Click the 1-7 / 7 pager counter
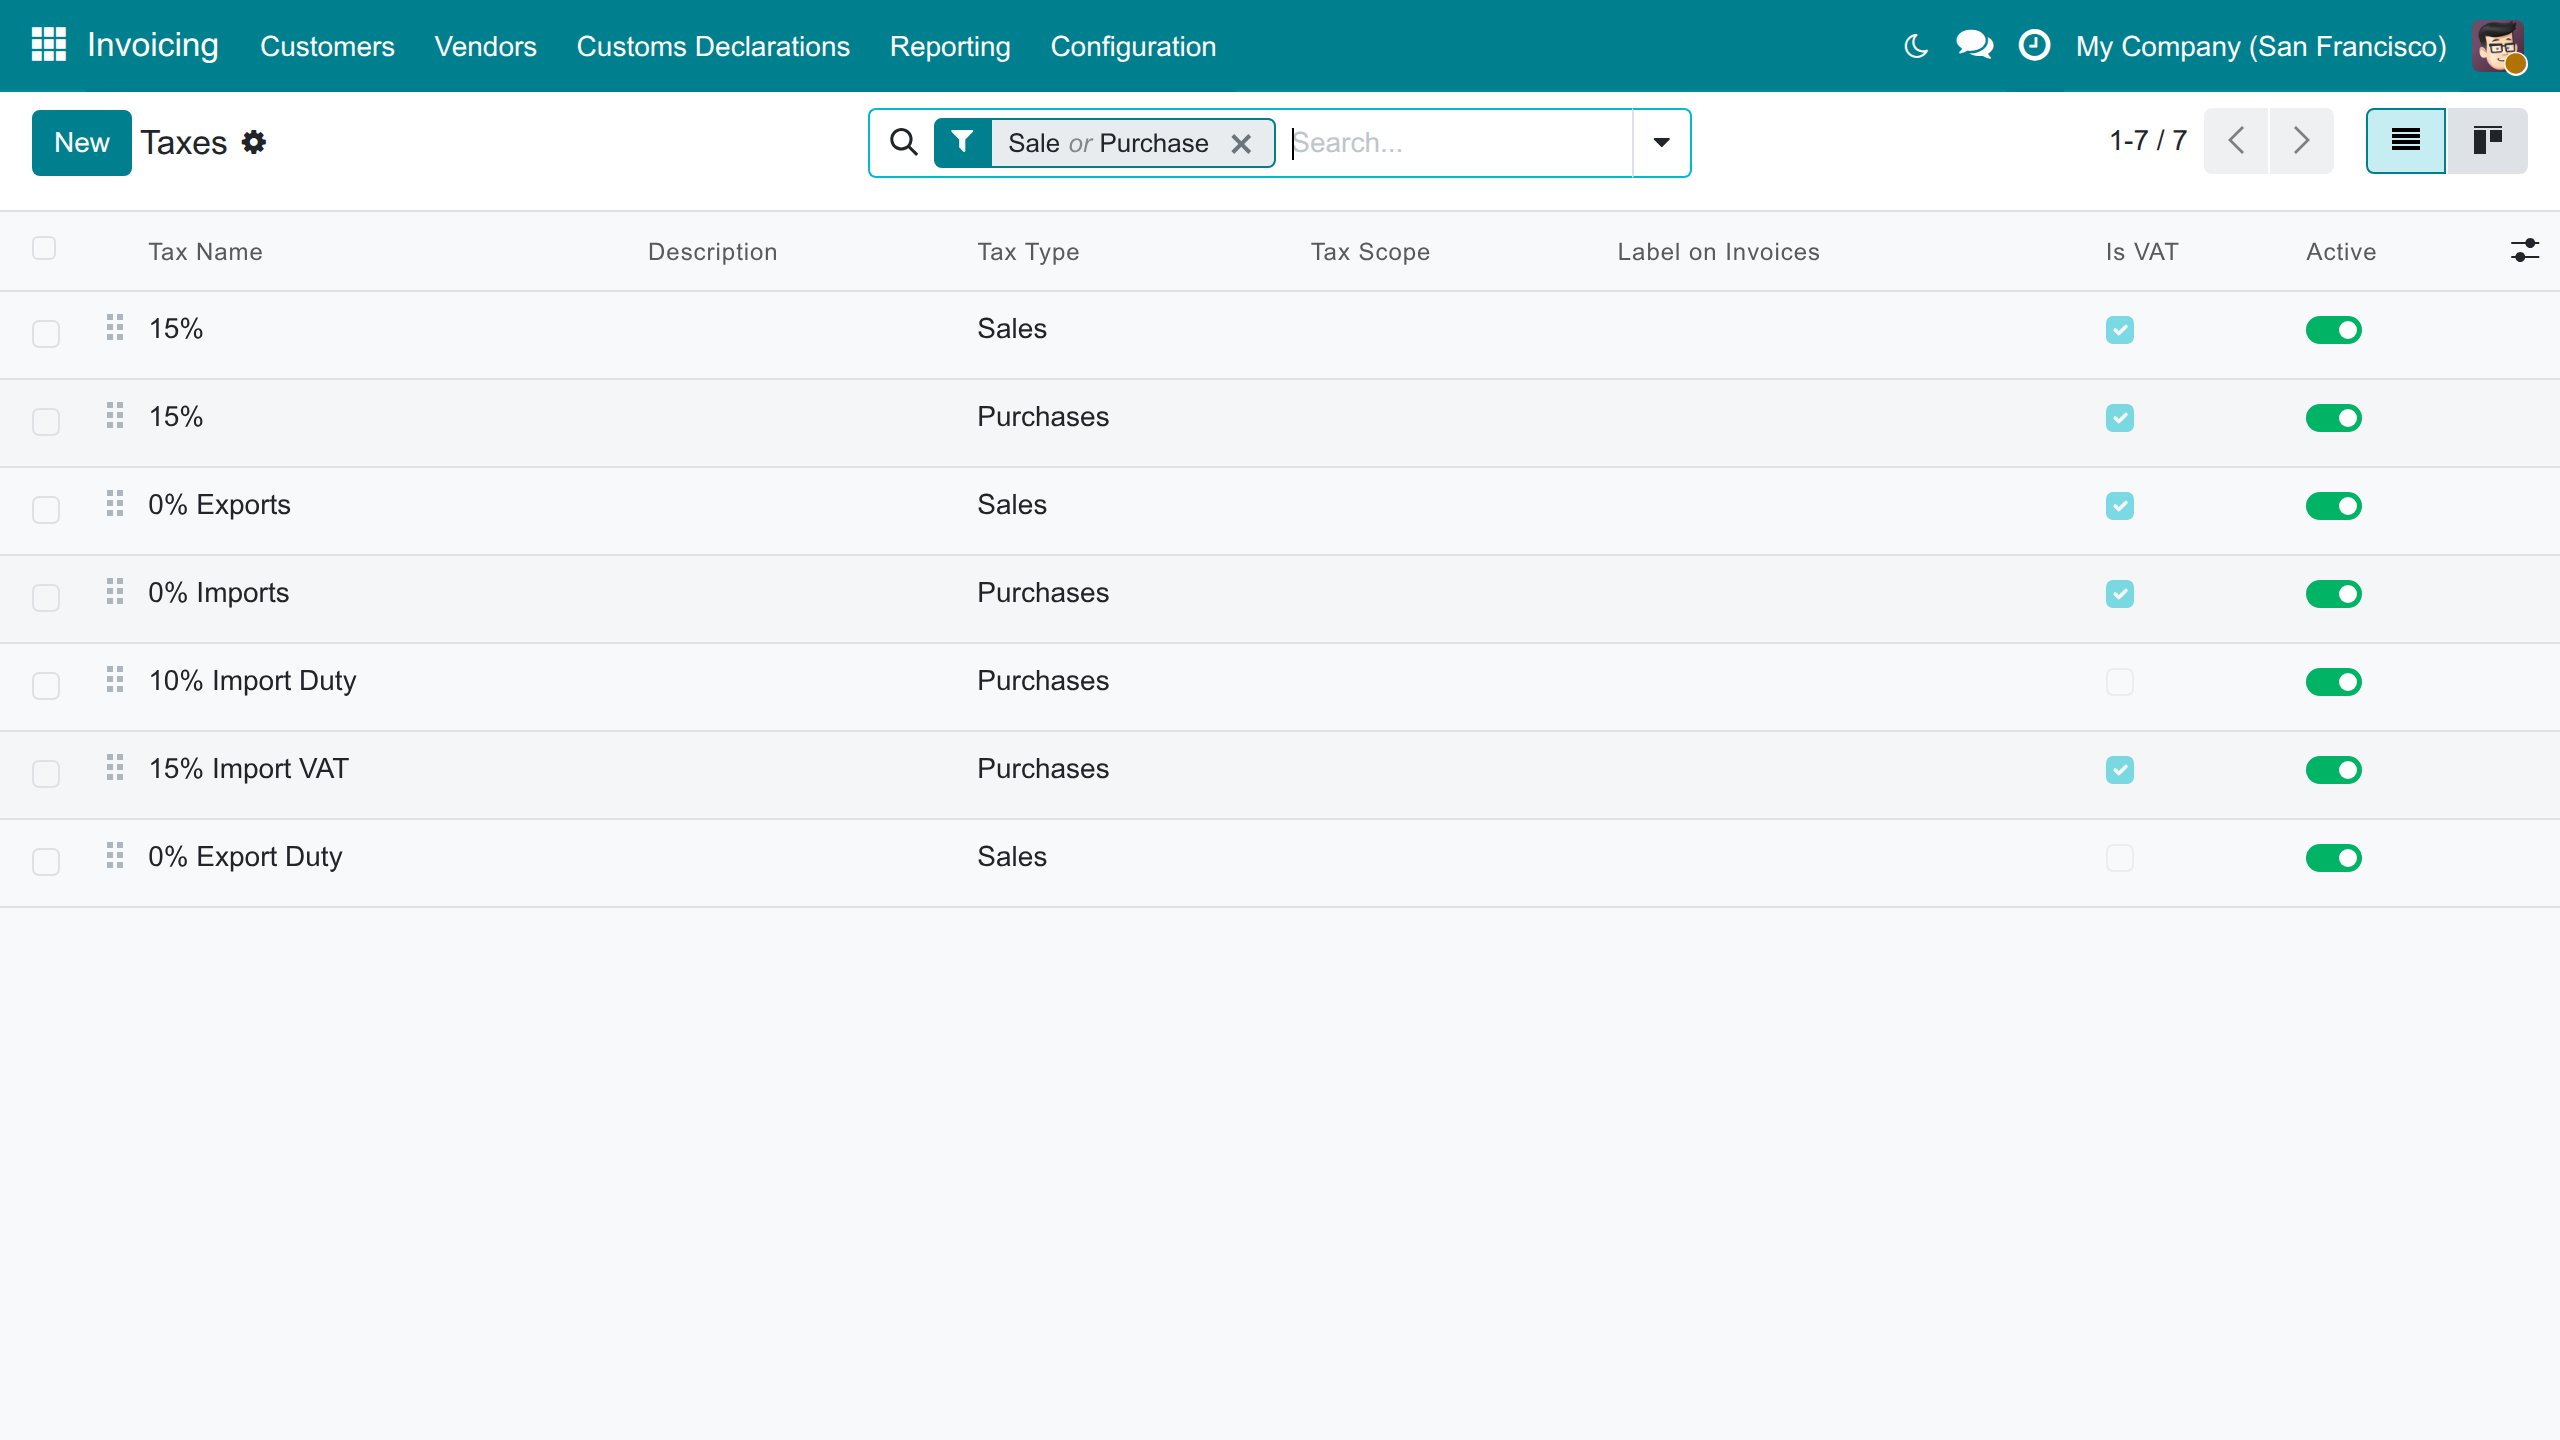This screenshot has width=2560, height=1440. click(x=2148, y=141)
